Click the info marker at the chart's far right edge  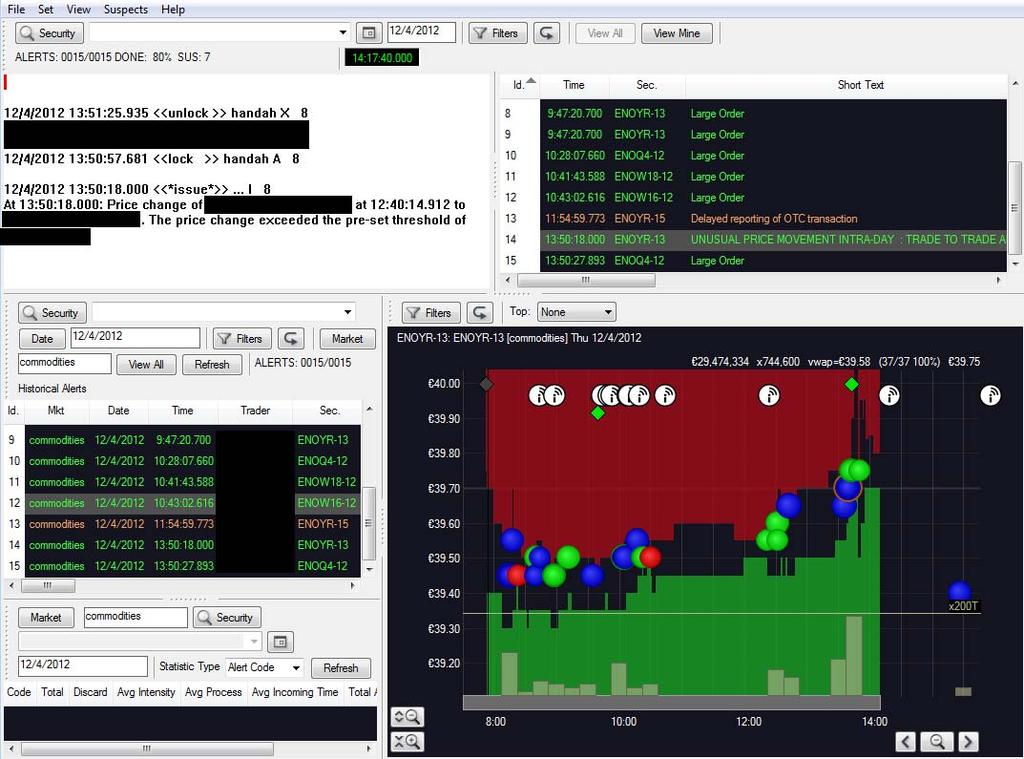(x=991, y=395)
